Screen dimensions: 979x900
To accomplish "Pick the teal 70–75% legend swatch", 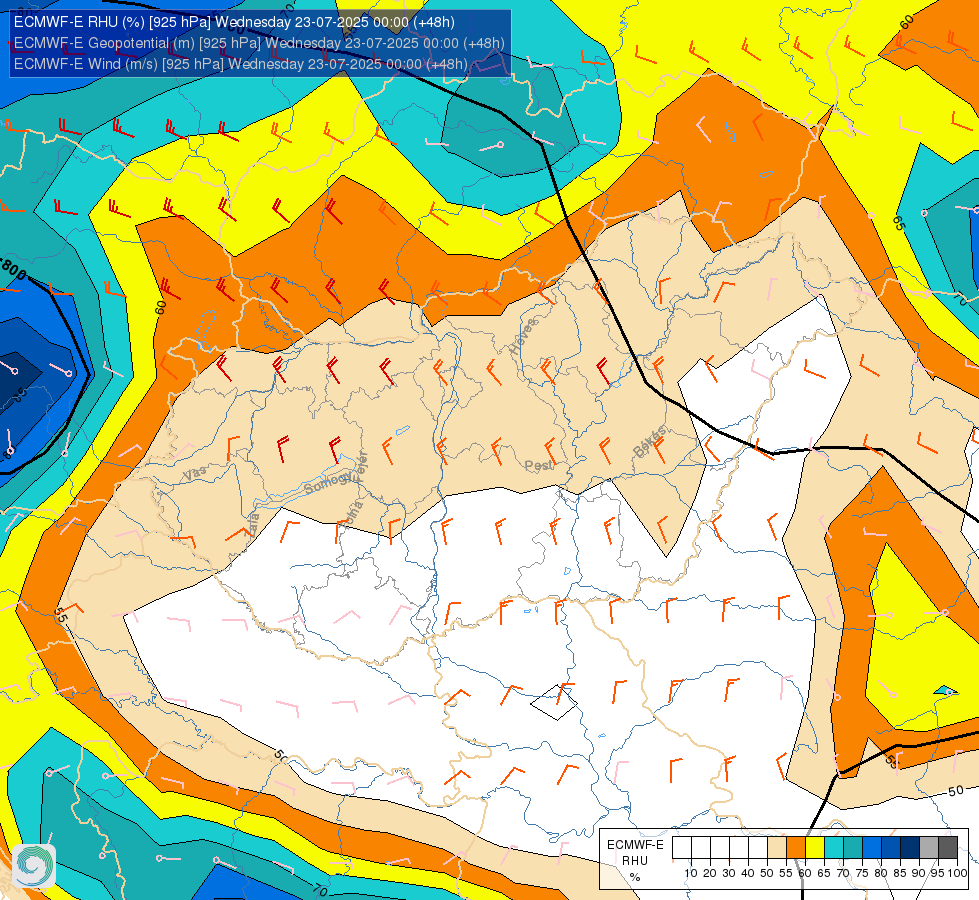I will point(853,848).
